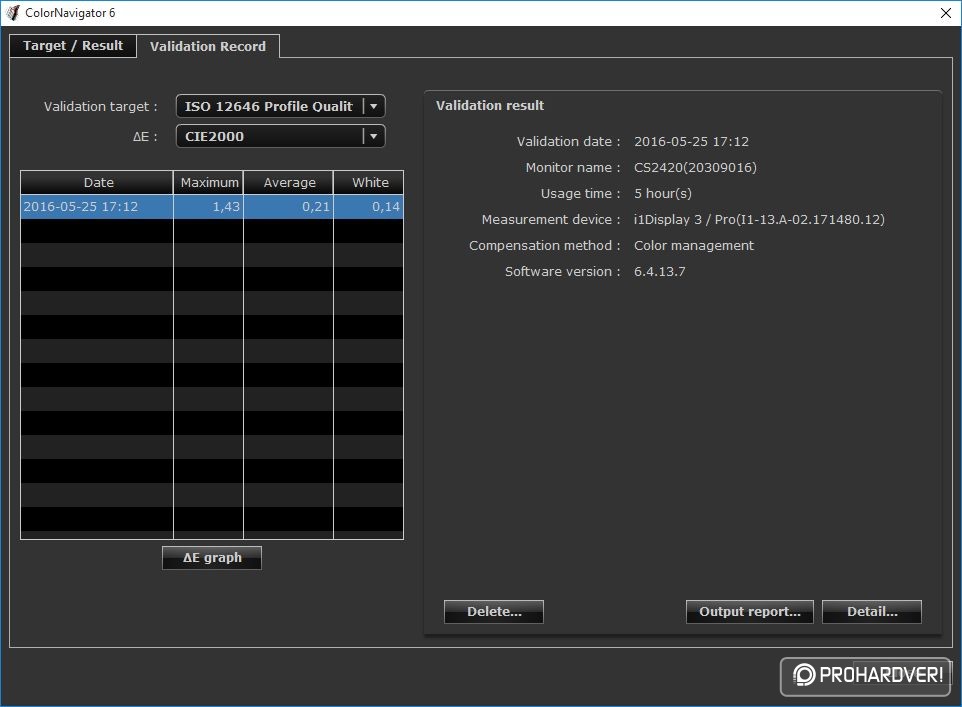Select the Validation Record tab

pyautogui.click(x=208, y=46)
